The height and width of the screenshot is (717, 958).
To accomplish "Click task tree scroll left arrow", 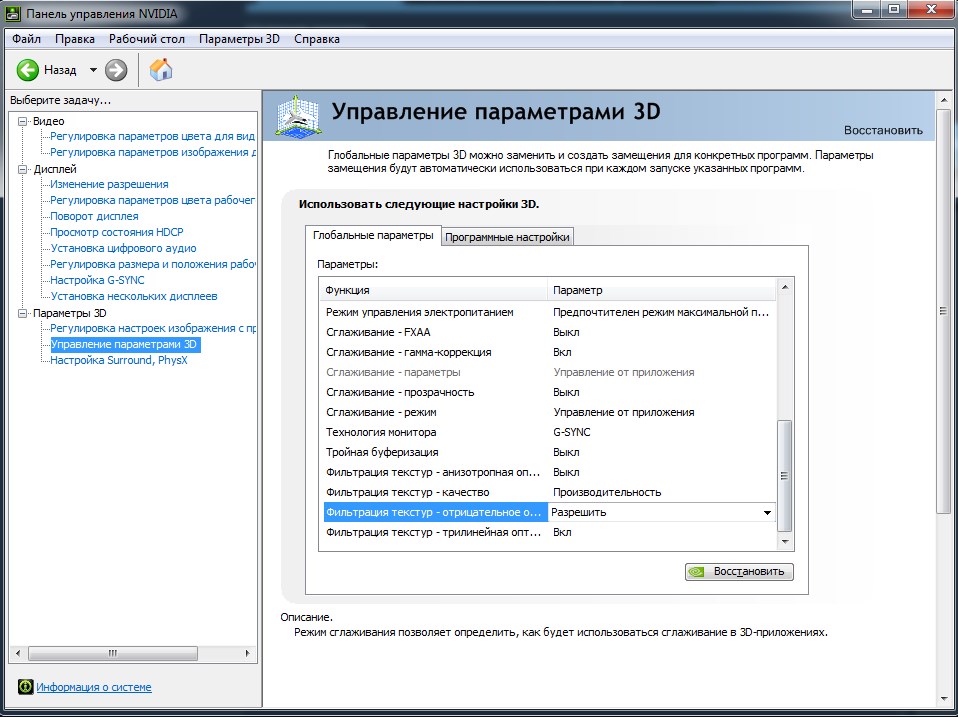I will (x=18, y=653).
